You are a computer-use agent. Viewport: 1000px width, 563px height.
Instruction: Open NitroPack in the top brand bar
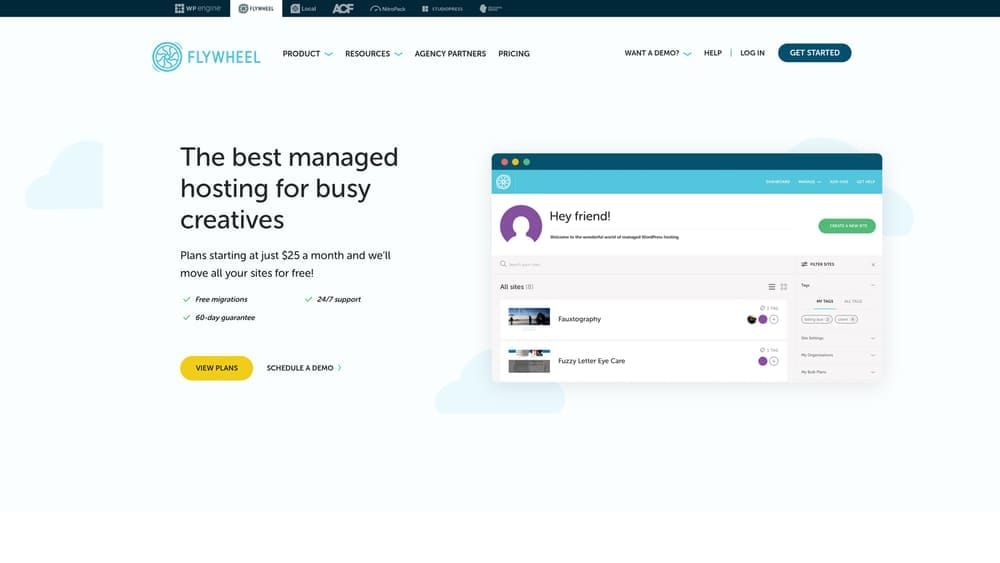click(388, 8)
